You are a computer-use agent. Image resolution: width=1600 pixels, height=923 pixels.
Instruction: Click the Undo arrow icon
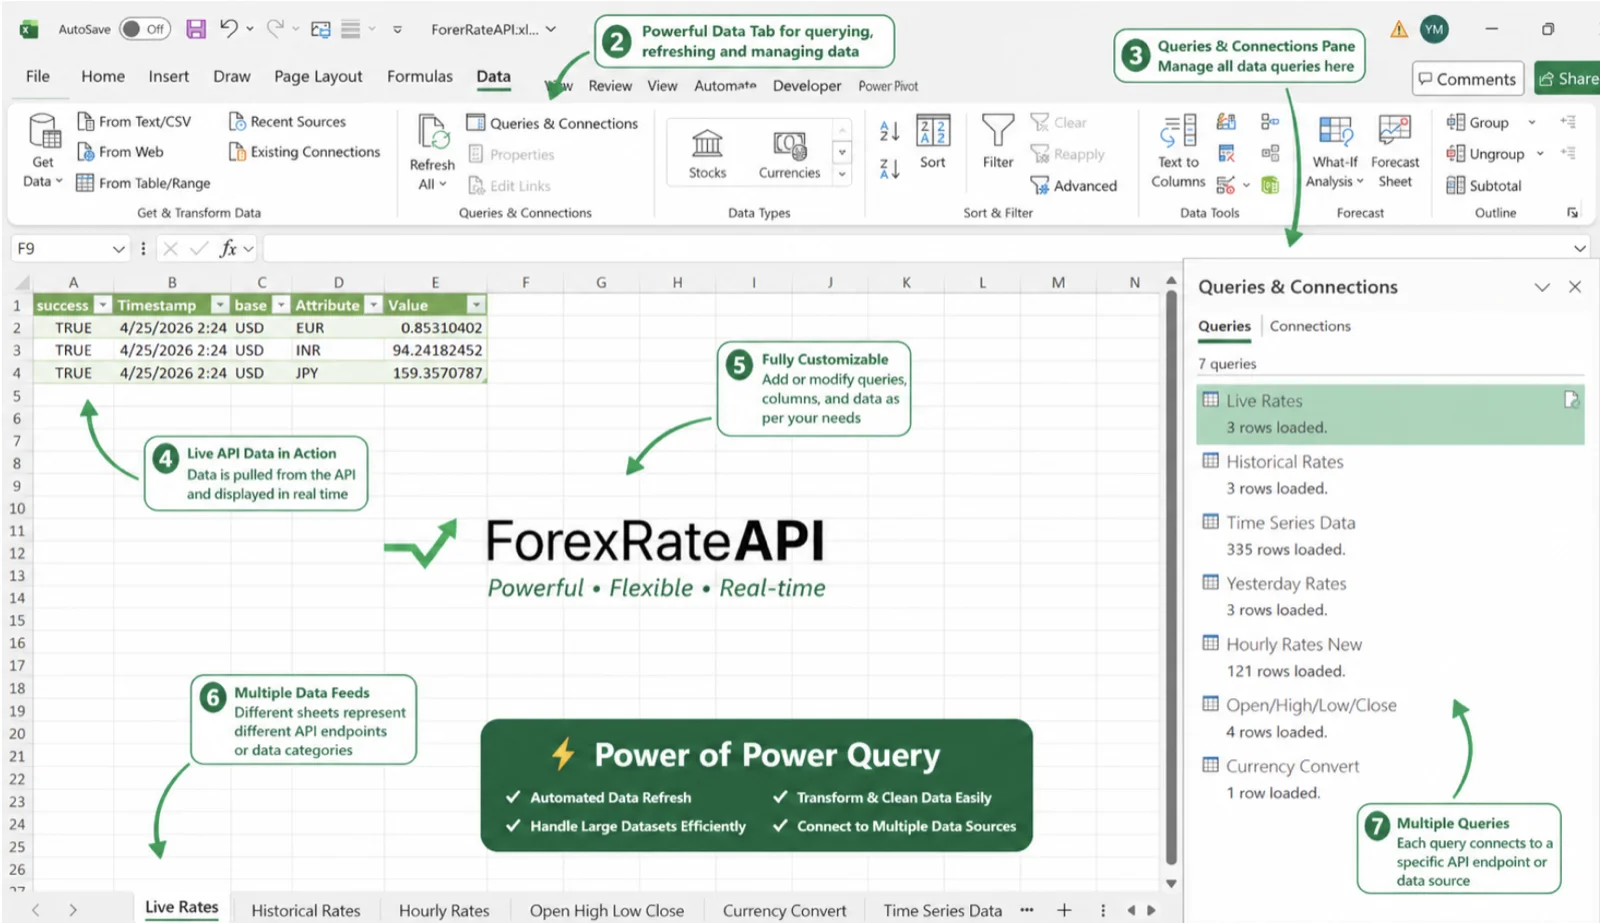(229, 28)
